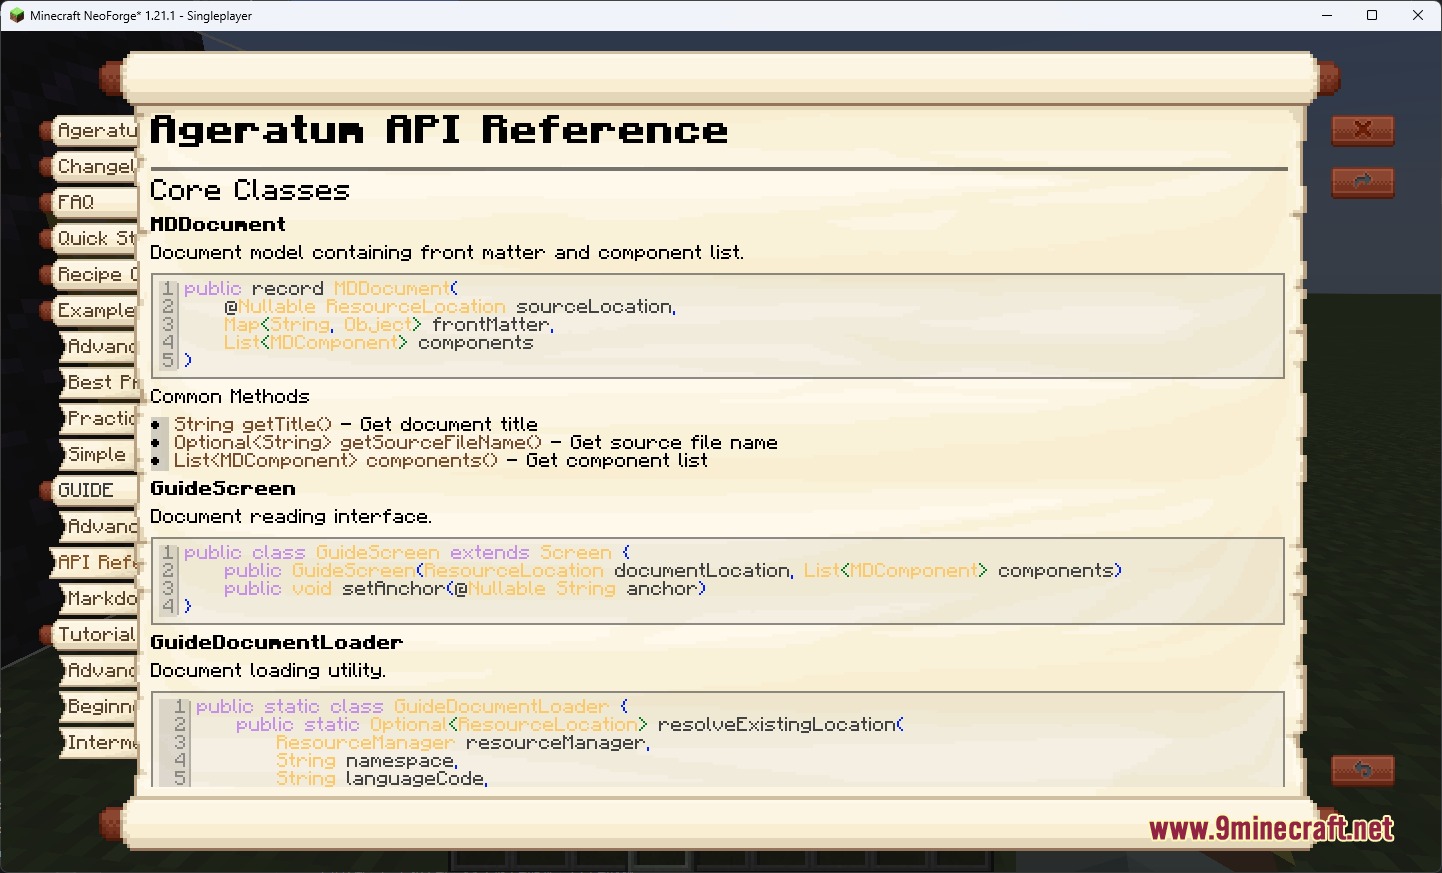Select the Beginner sub-tab
1442x873 pixels.
(98, 707)
